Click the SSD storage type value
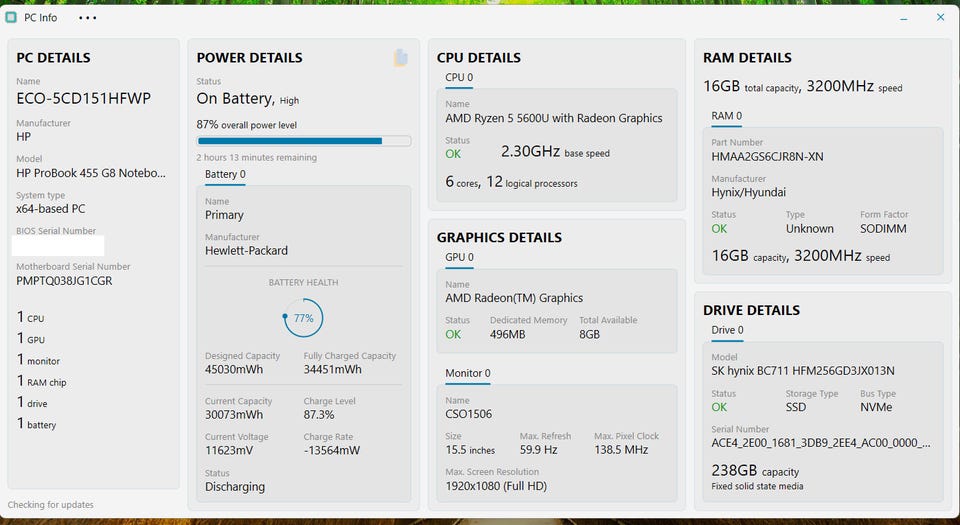Image resolution: width=960 pixels, height=525 pixels. tap(796, 408)
